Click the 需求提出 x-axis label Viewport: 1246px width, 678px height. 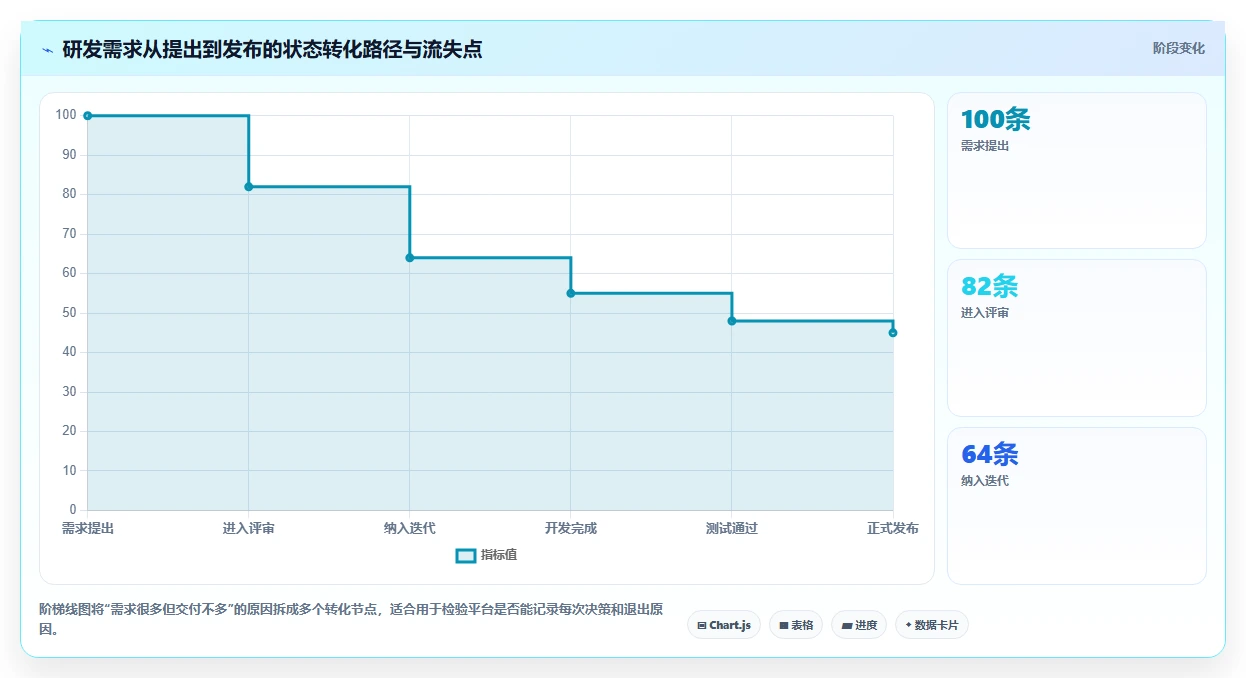(x=88, y=528)
